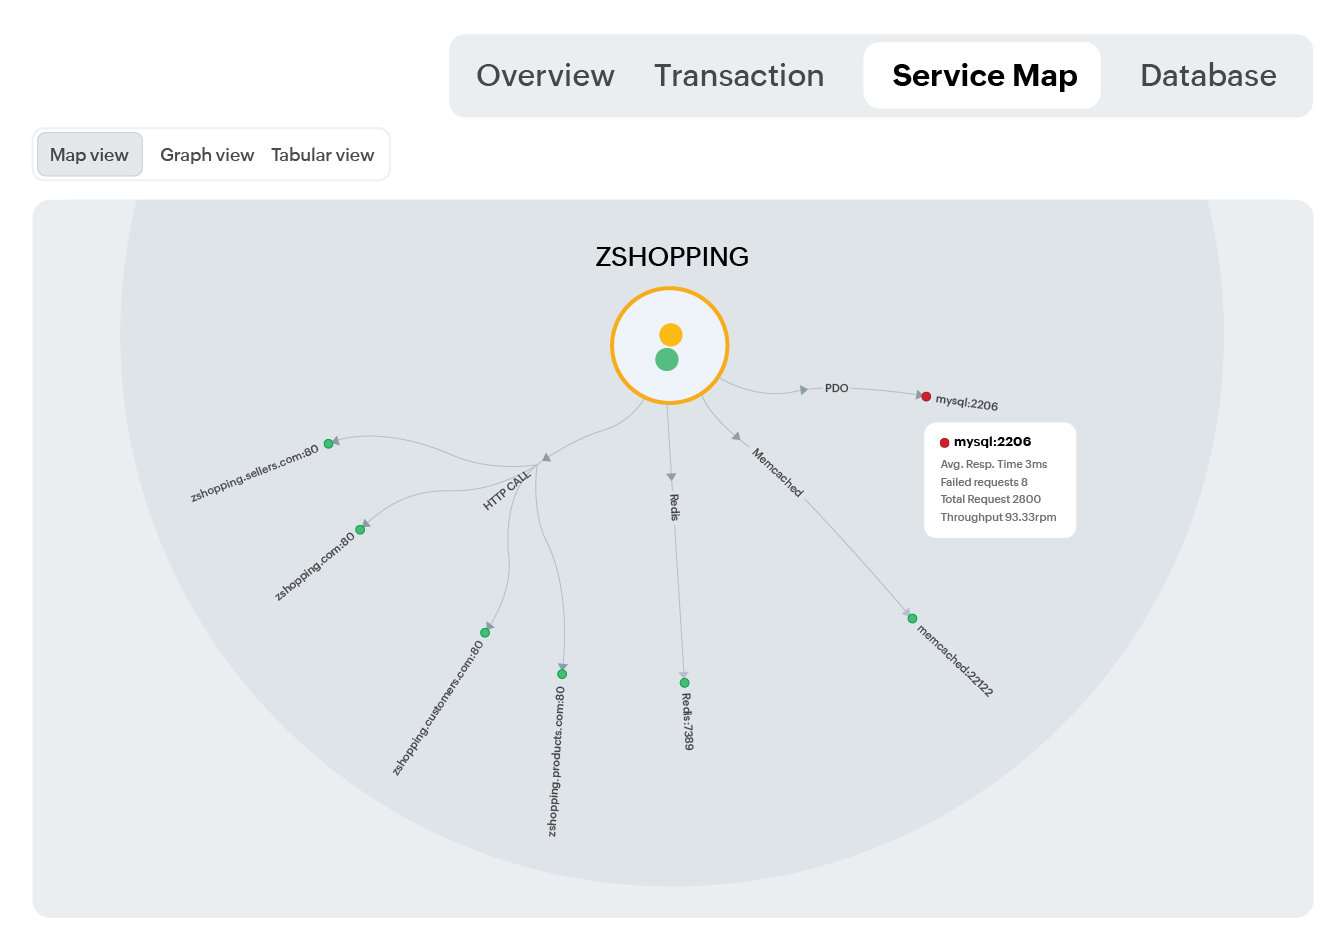Select the zshopping.sellers.com:80 node dot
The width and height of the screenshot is (1344, 947).
[x=328, y=444]
